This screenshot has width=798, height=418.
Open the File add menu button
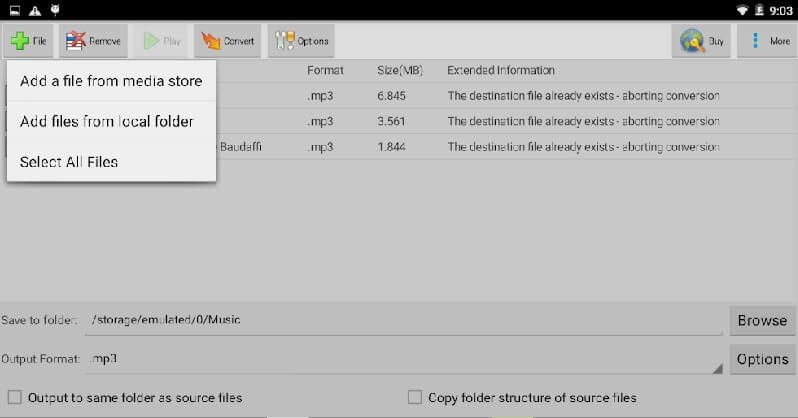(x=28, y=41)
